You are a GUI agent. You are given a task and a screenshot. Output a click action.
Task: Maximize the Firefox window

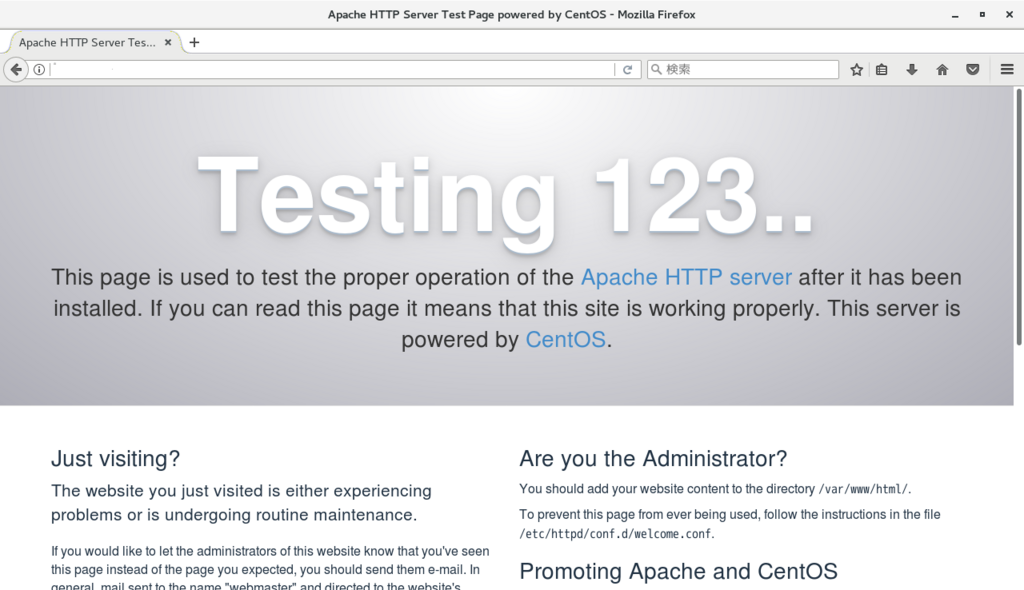tap(982, 14)
